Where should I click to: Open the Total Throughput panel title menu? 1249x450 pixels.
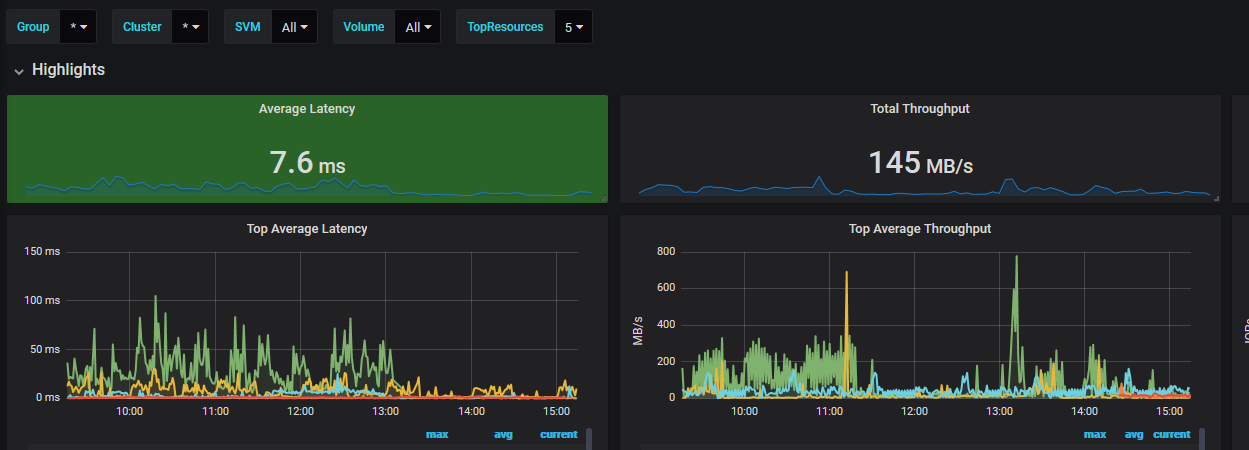click(x=919, y=109)
